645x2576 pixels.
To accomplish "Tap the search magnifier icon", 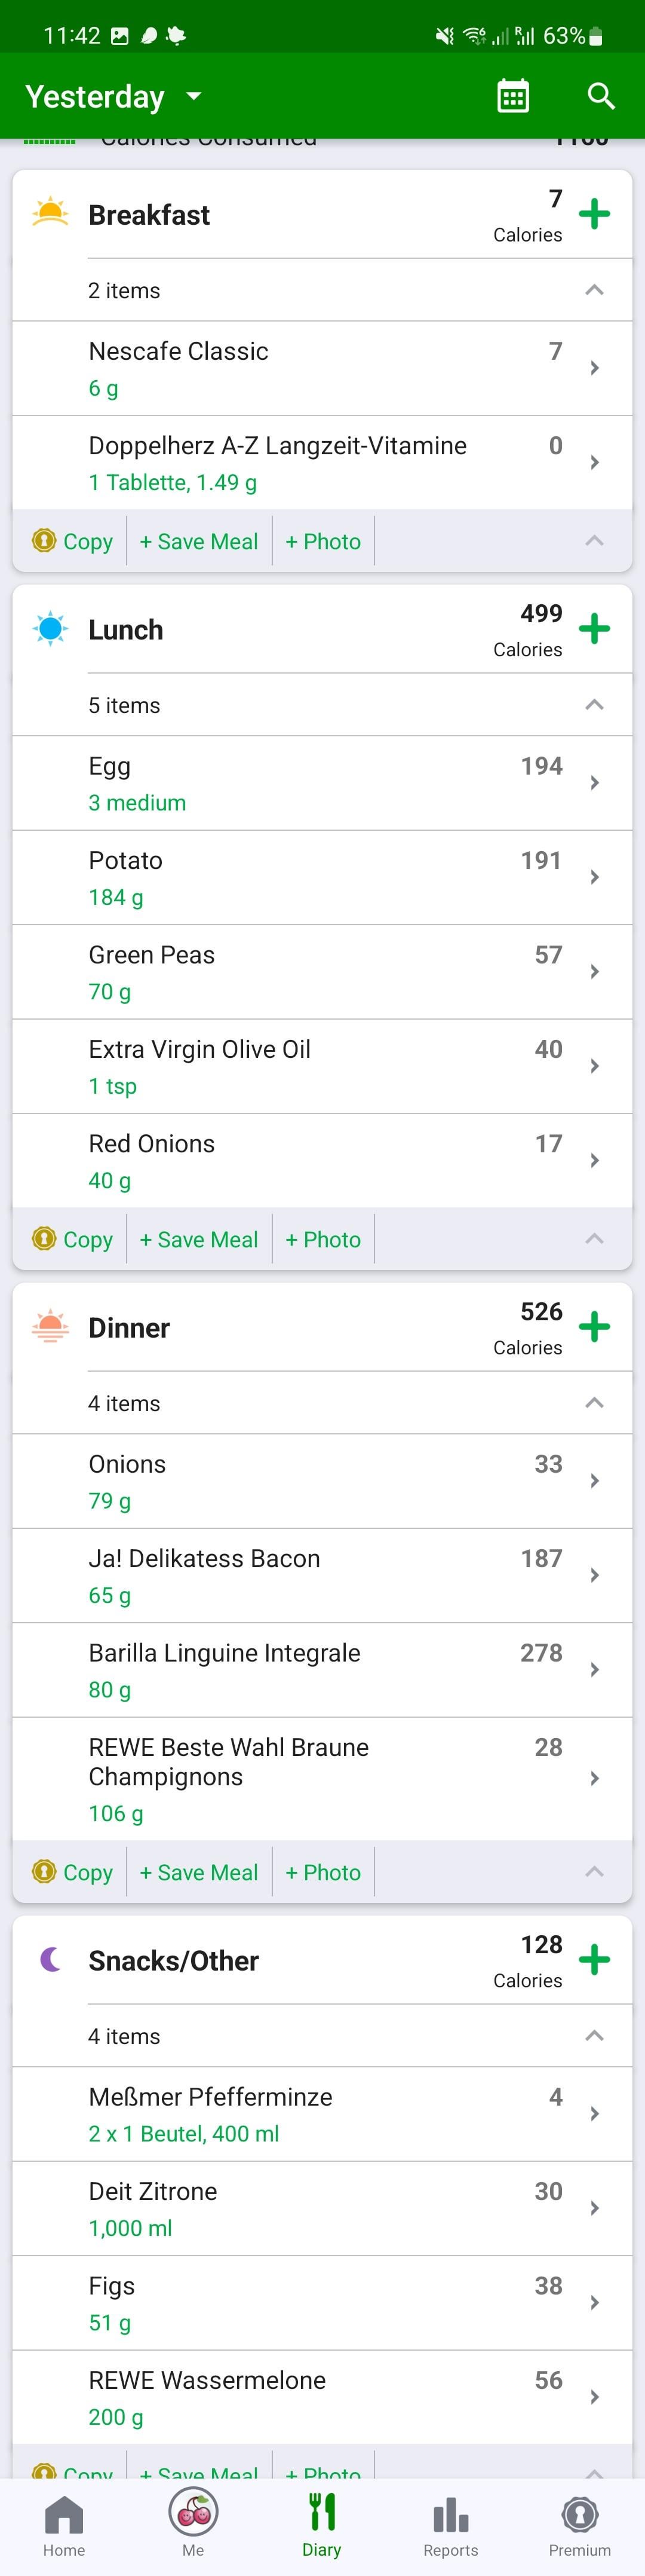I will click(x=600, y=96).
